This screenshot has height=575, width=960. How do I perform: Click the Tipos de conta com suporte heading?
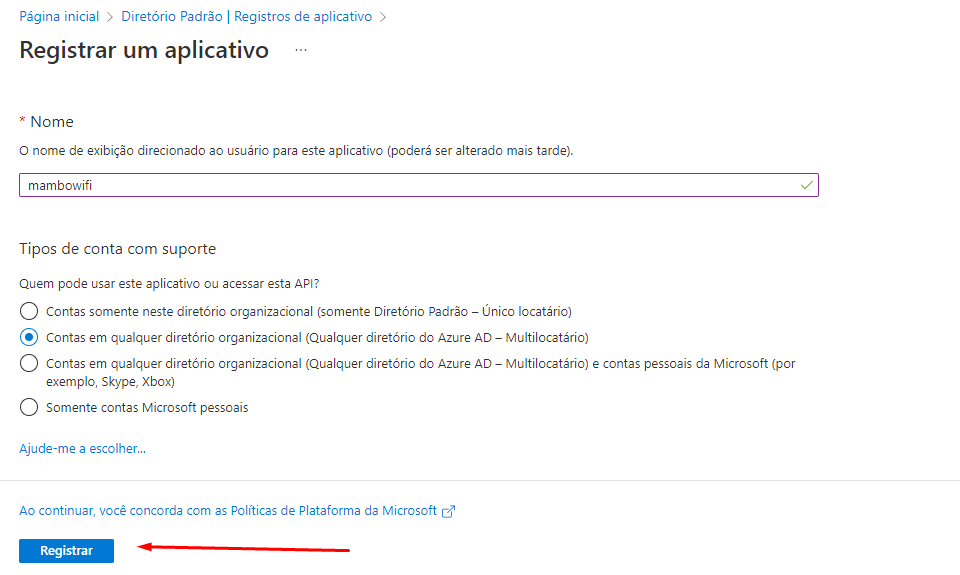click(118, 249)
